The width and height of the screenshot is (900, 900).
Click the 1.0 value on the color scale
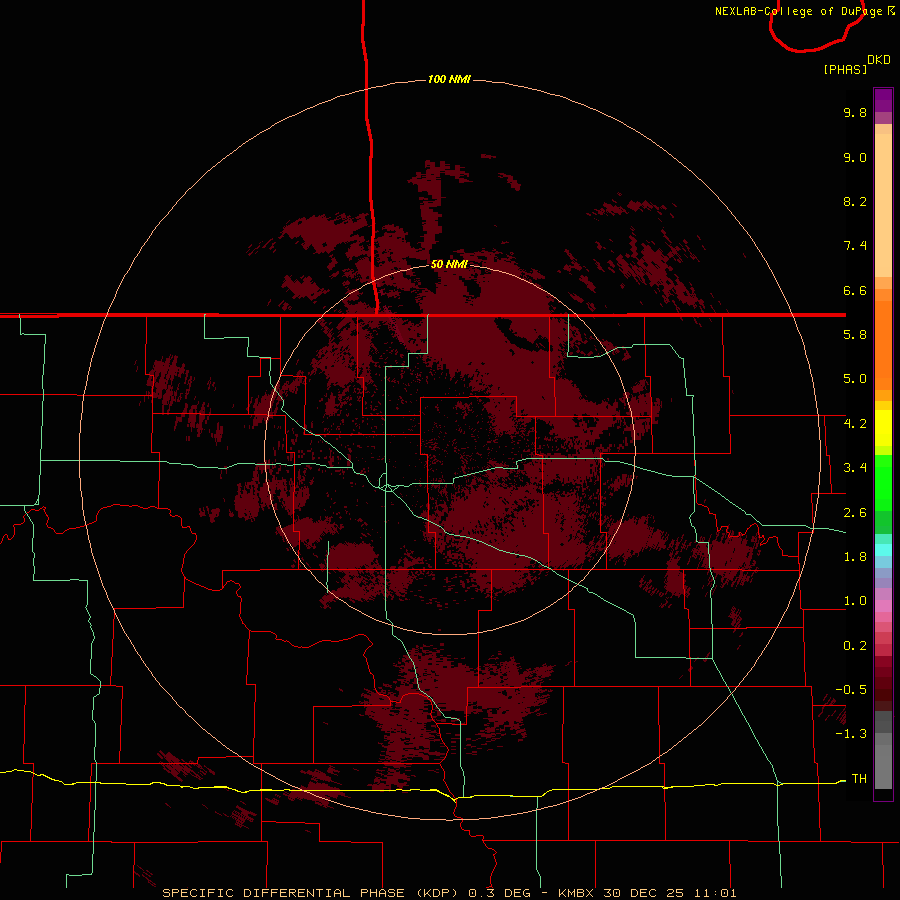pyautogui.click(x=855, y=601)
